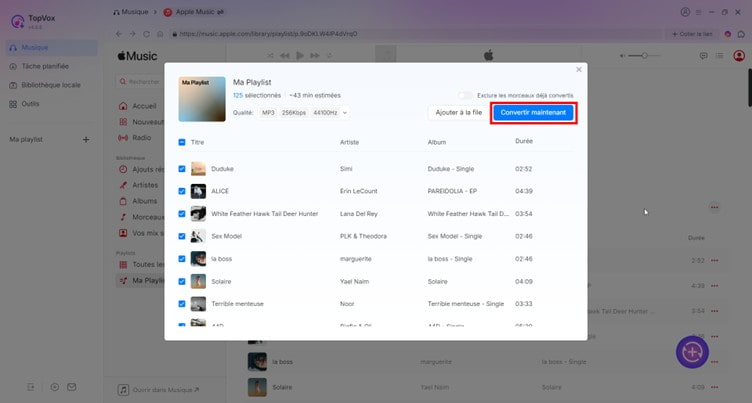Open Albums in Apple Music sidebar
The width and height of the screenshot is (752, 403).
(x=140, y=201)
